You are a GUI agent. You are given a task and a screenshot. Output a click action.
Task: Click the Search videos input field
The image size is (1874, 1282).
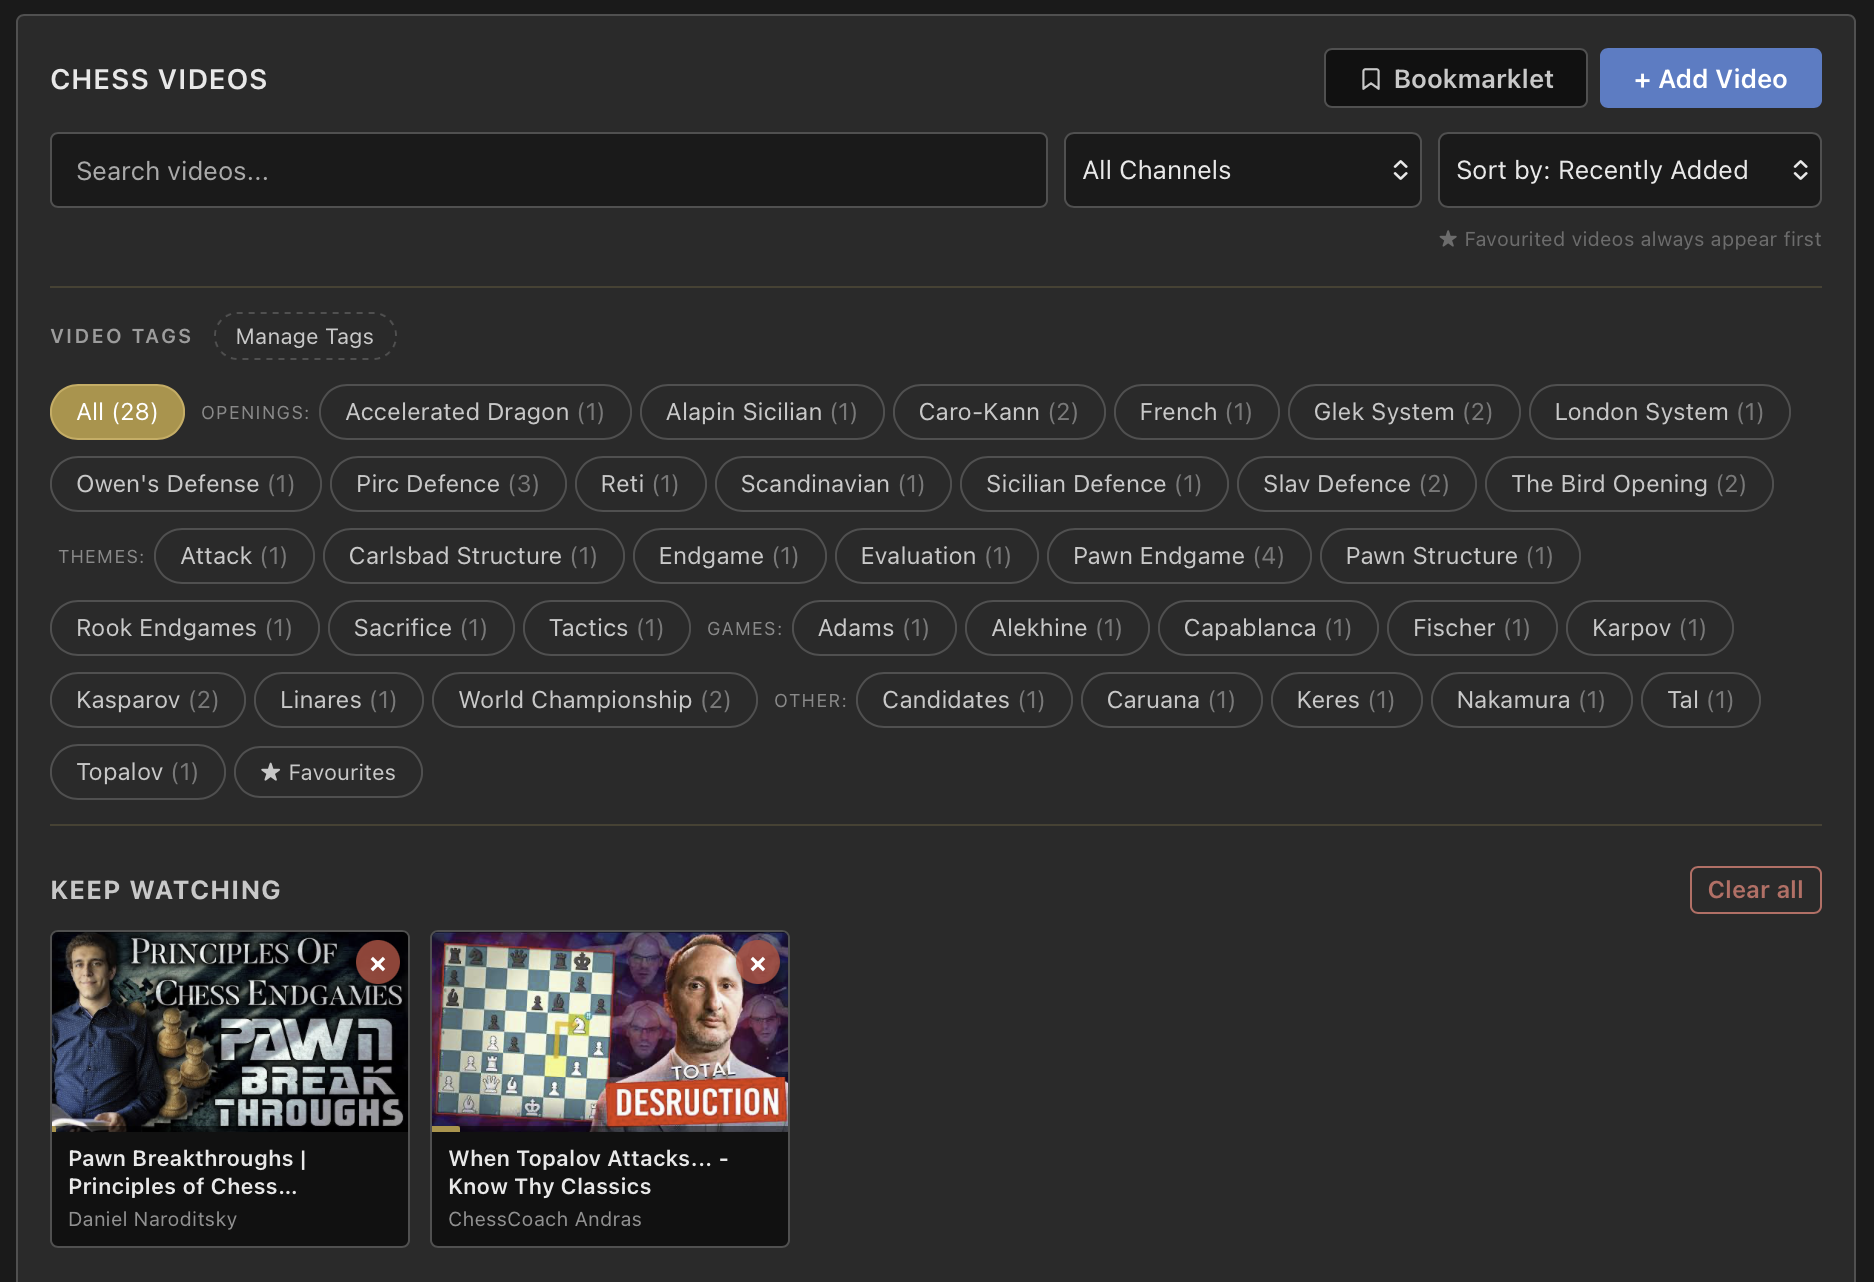click(549, 170)
